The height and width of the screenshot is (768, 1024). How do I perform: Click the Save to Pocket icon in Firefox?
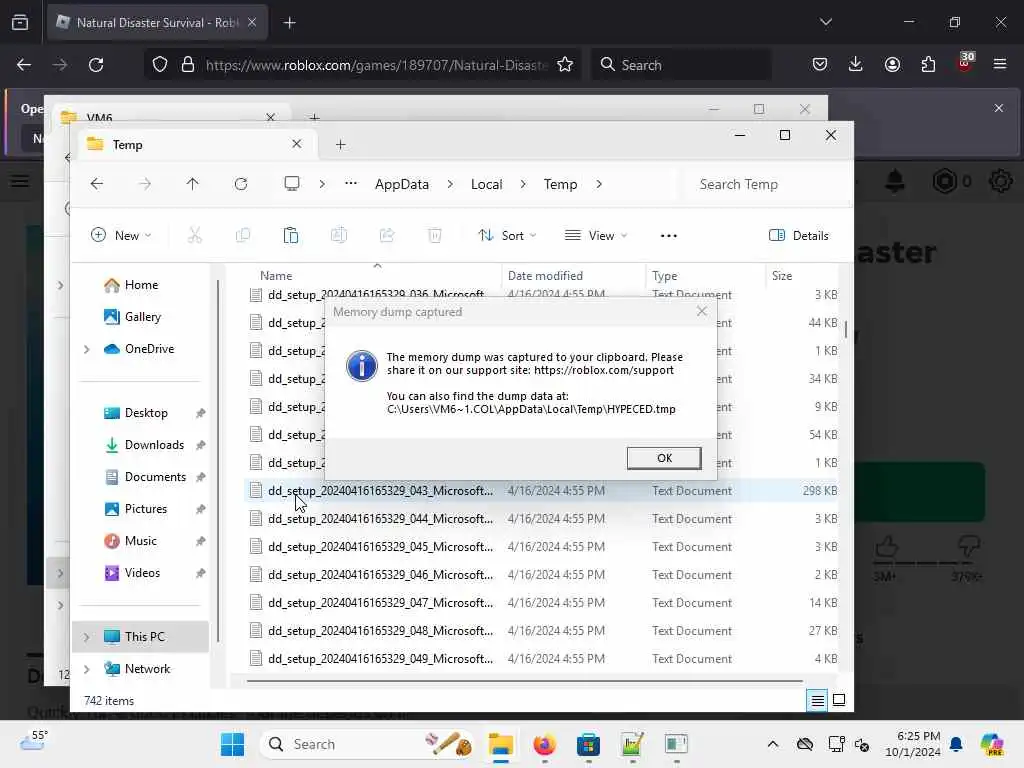820,64
